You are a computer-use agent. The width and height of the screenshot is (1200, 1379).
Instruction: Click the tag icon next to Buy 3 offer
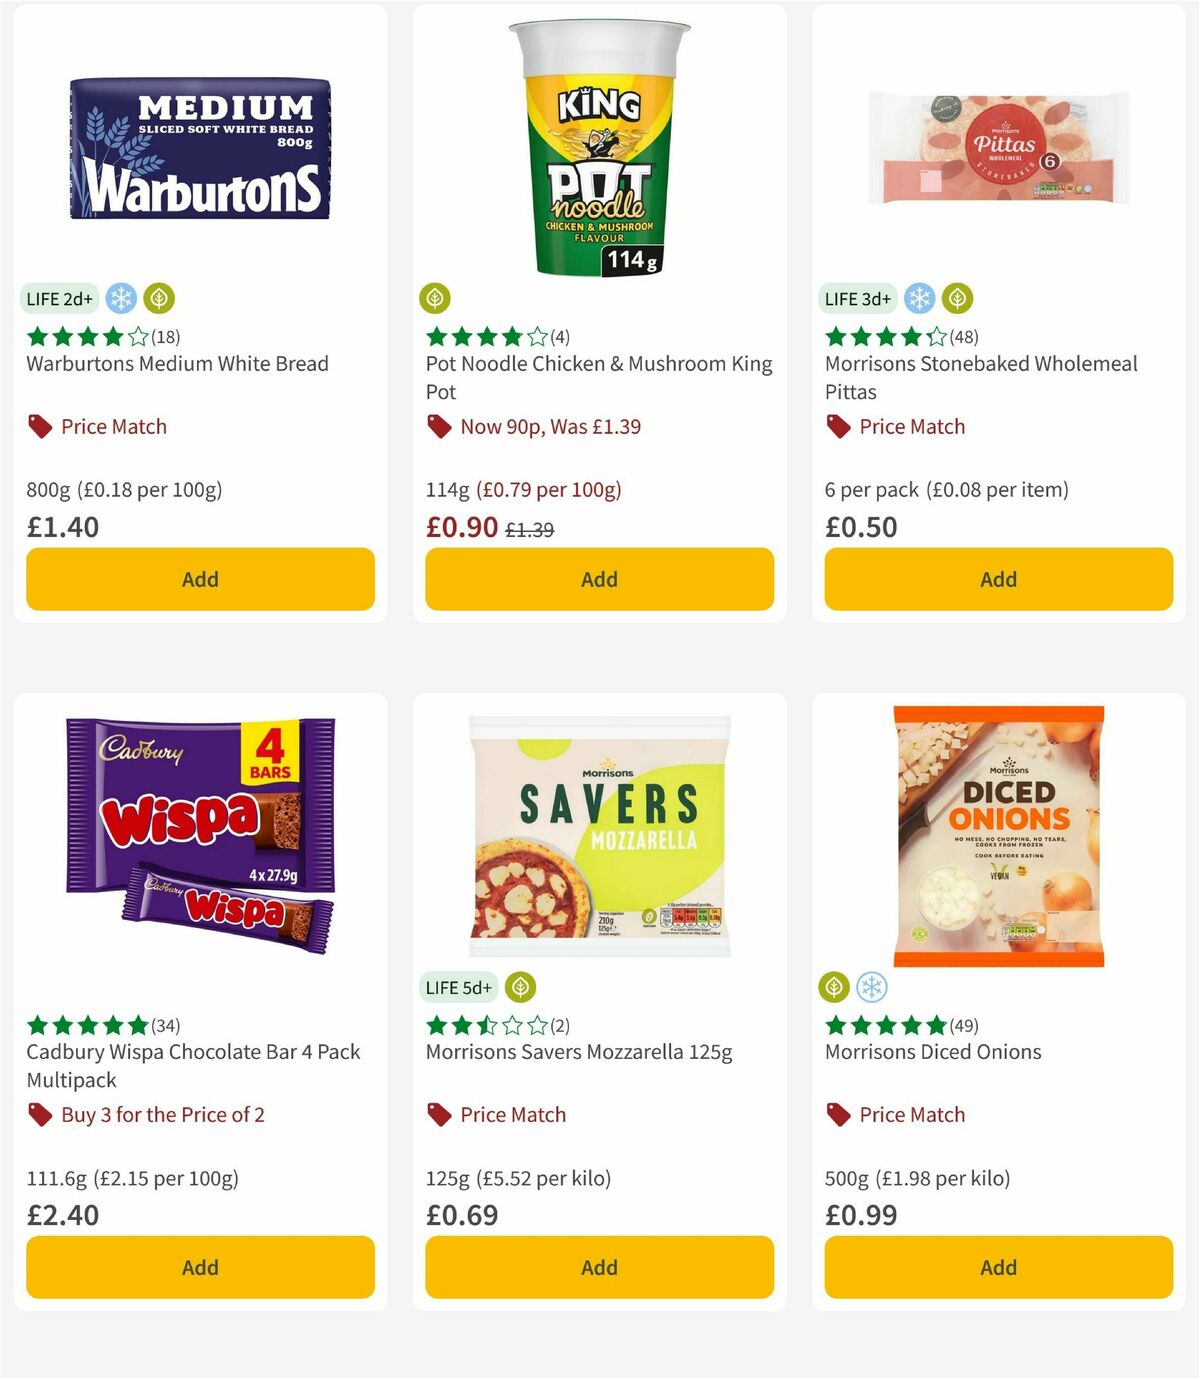[38, 1114]
